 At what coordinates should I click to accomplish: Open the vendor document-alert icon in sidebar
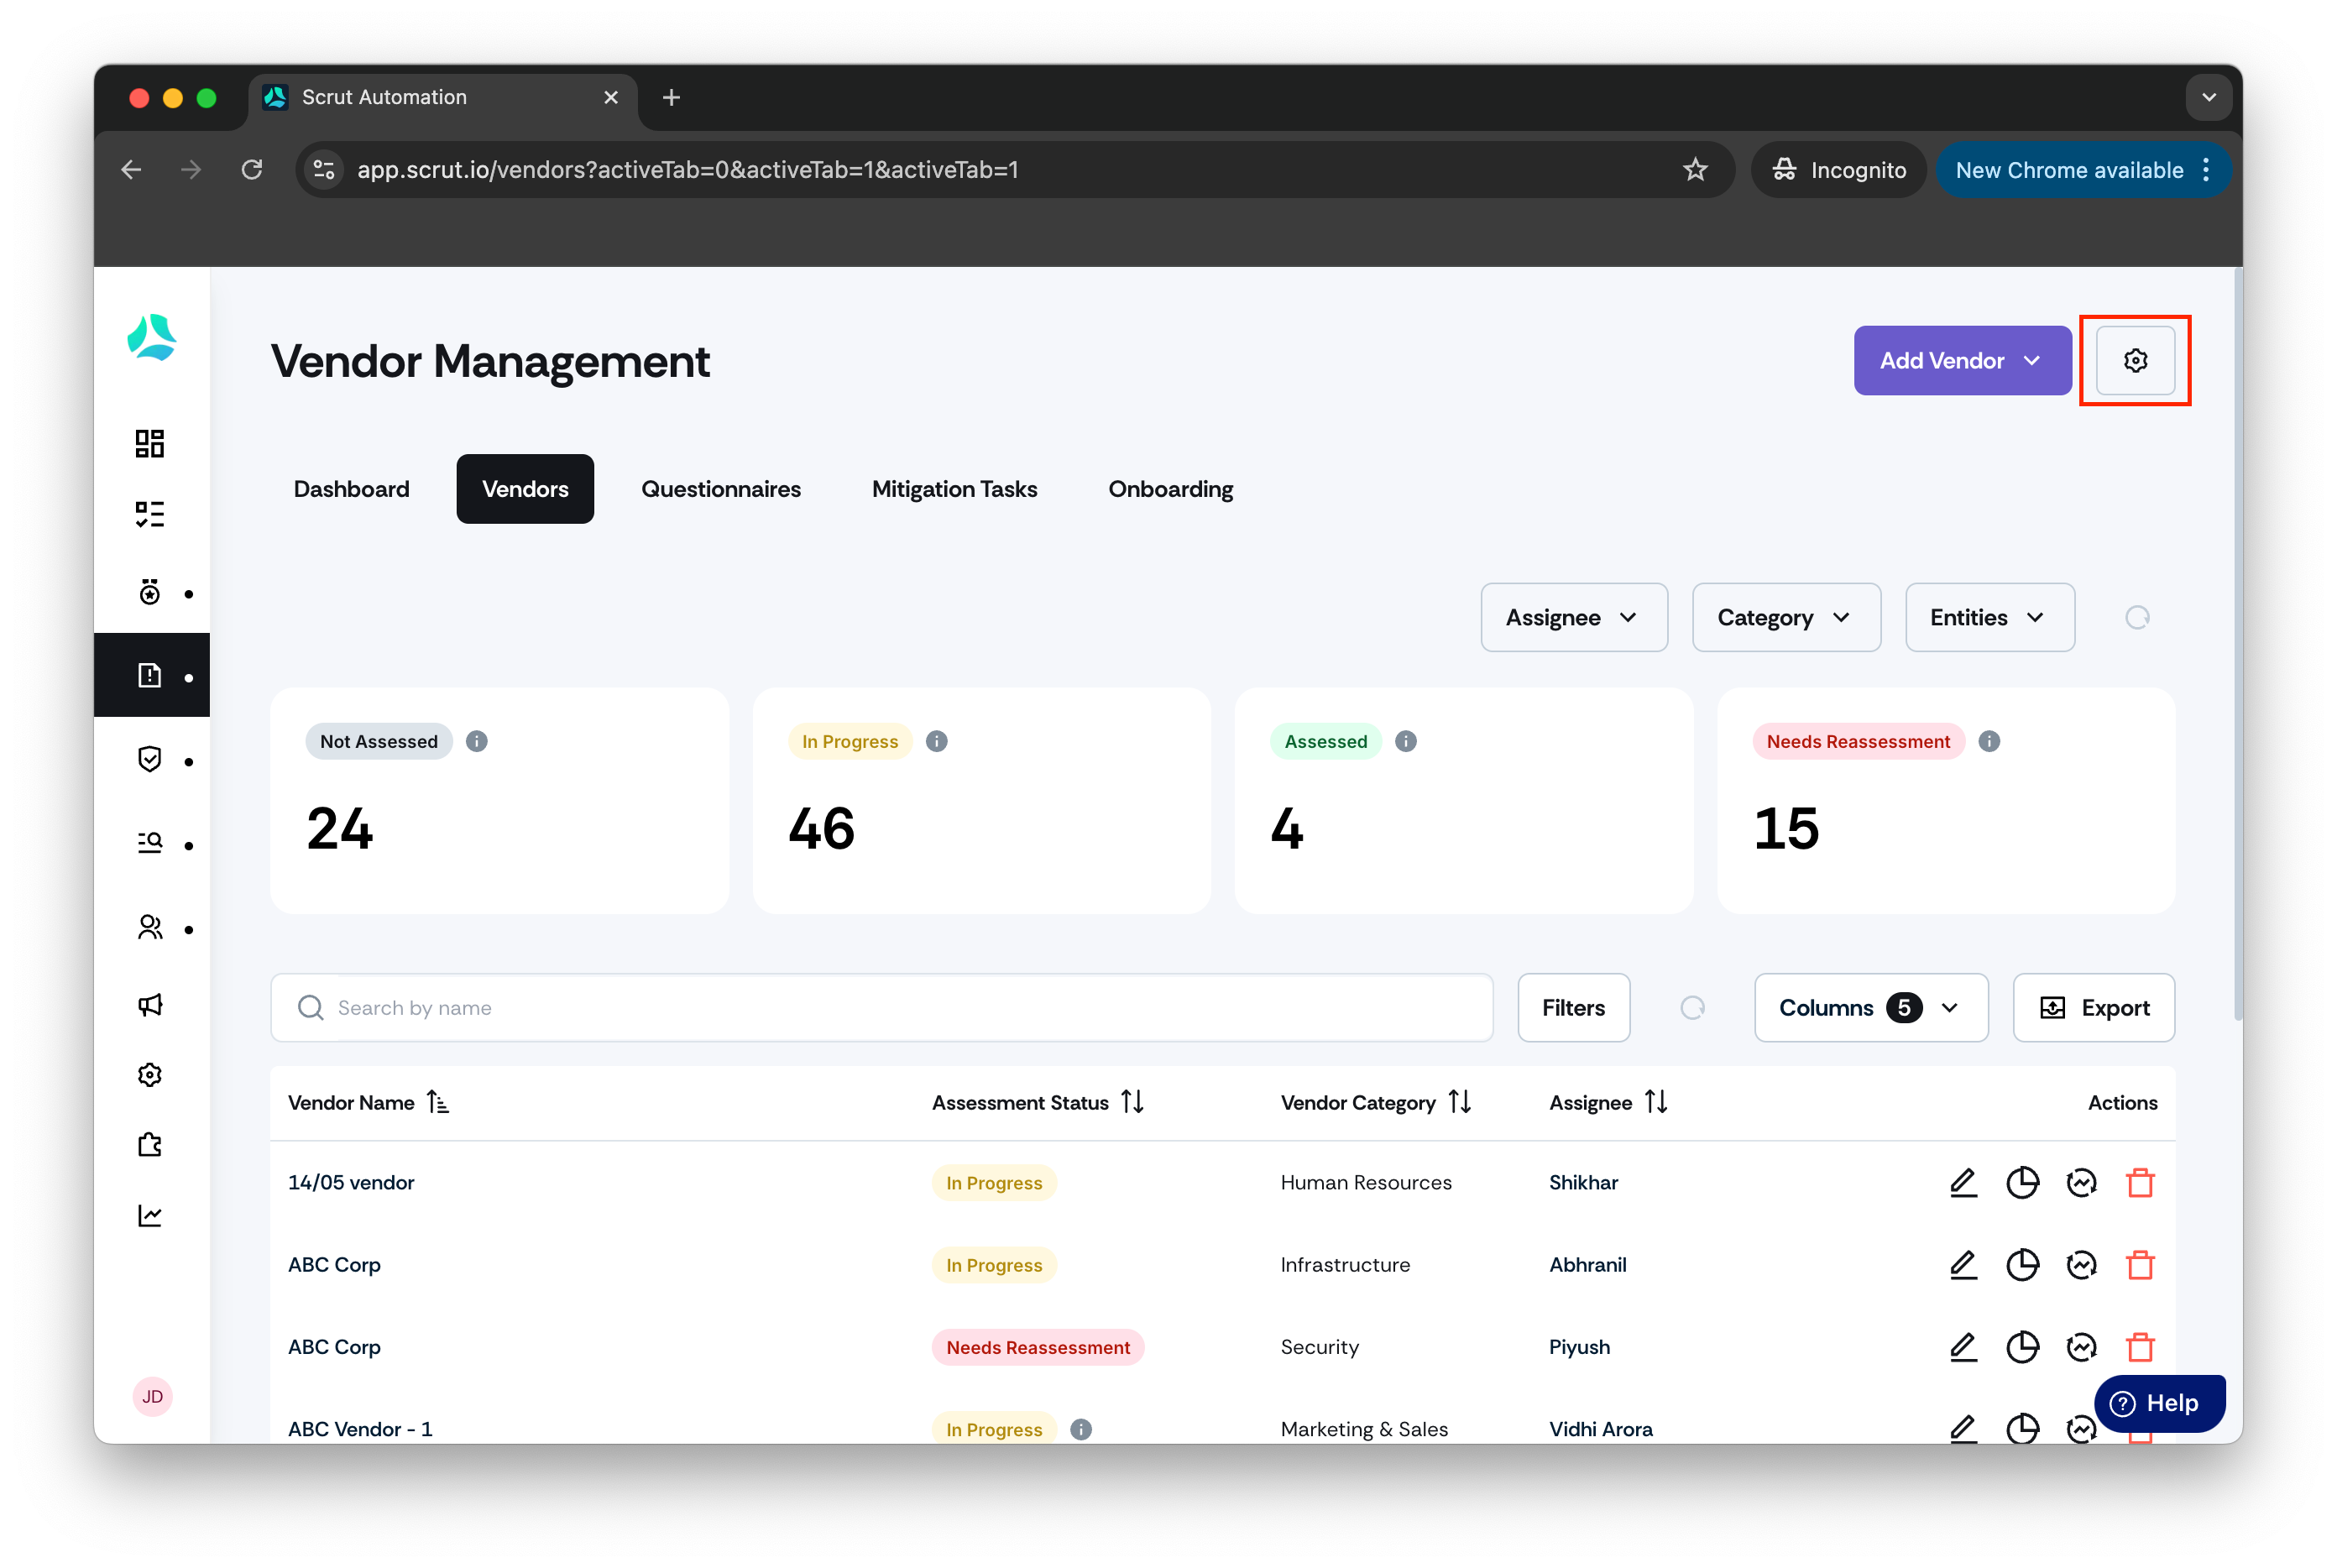coord(150,675)
